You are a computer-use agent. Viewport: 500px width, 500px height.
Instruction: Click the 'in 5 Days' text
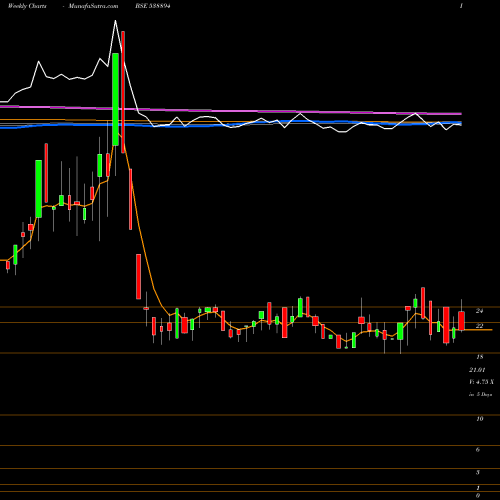click(480, 394)
